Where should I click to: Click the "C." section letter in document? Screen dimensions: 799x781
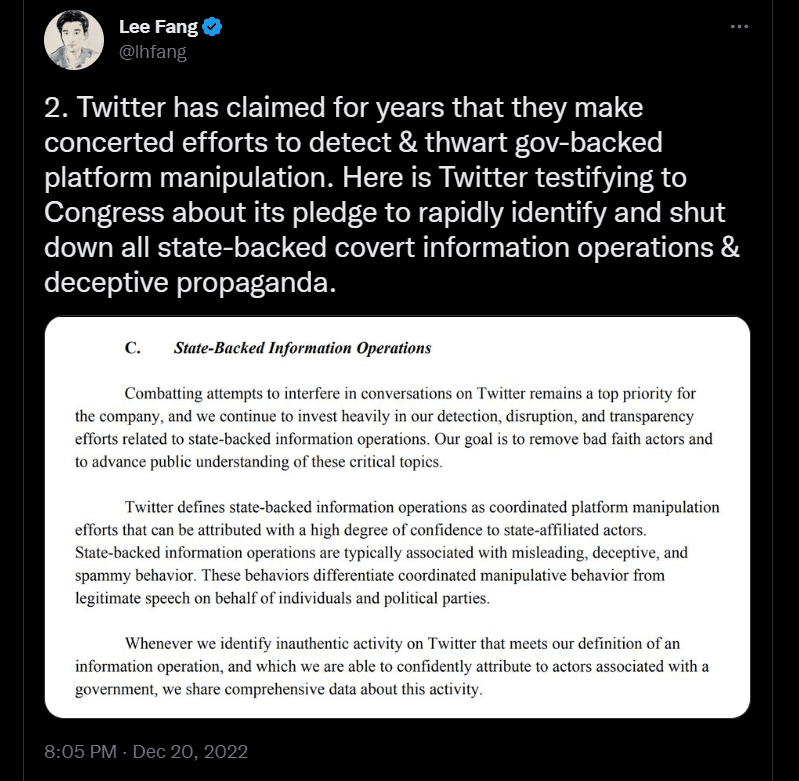(130, 349)
